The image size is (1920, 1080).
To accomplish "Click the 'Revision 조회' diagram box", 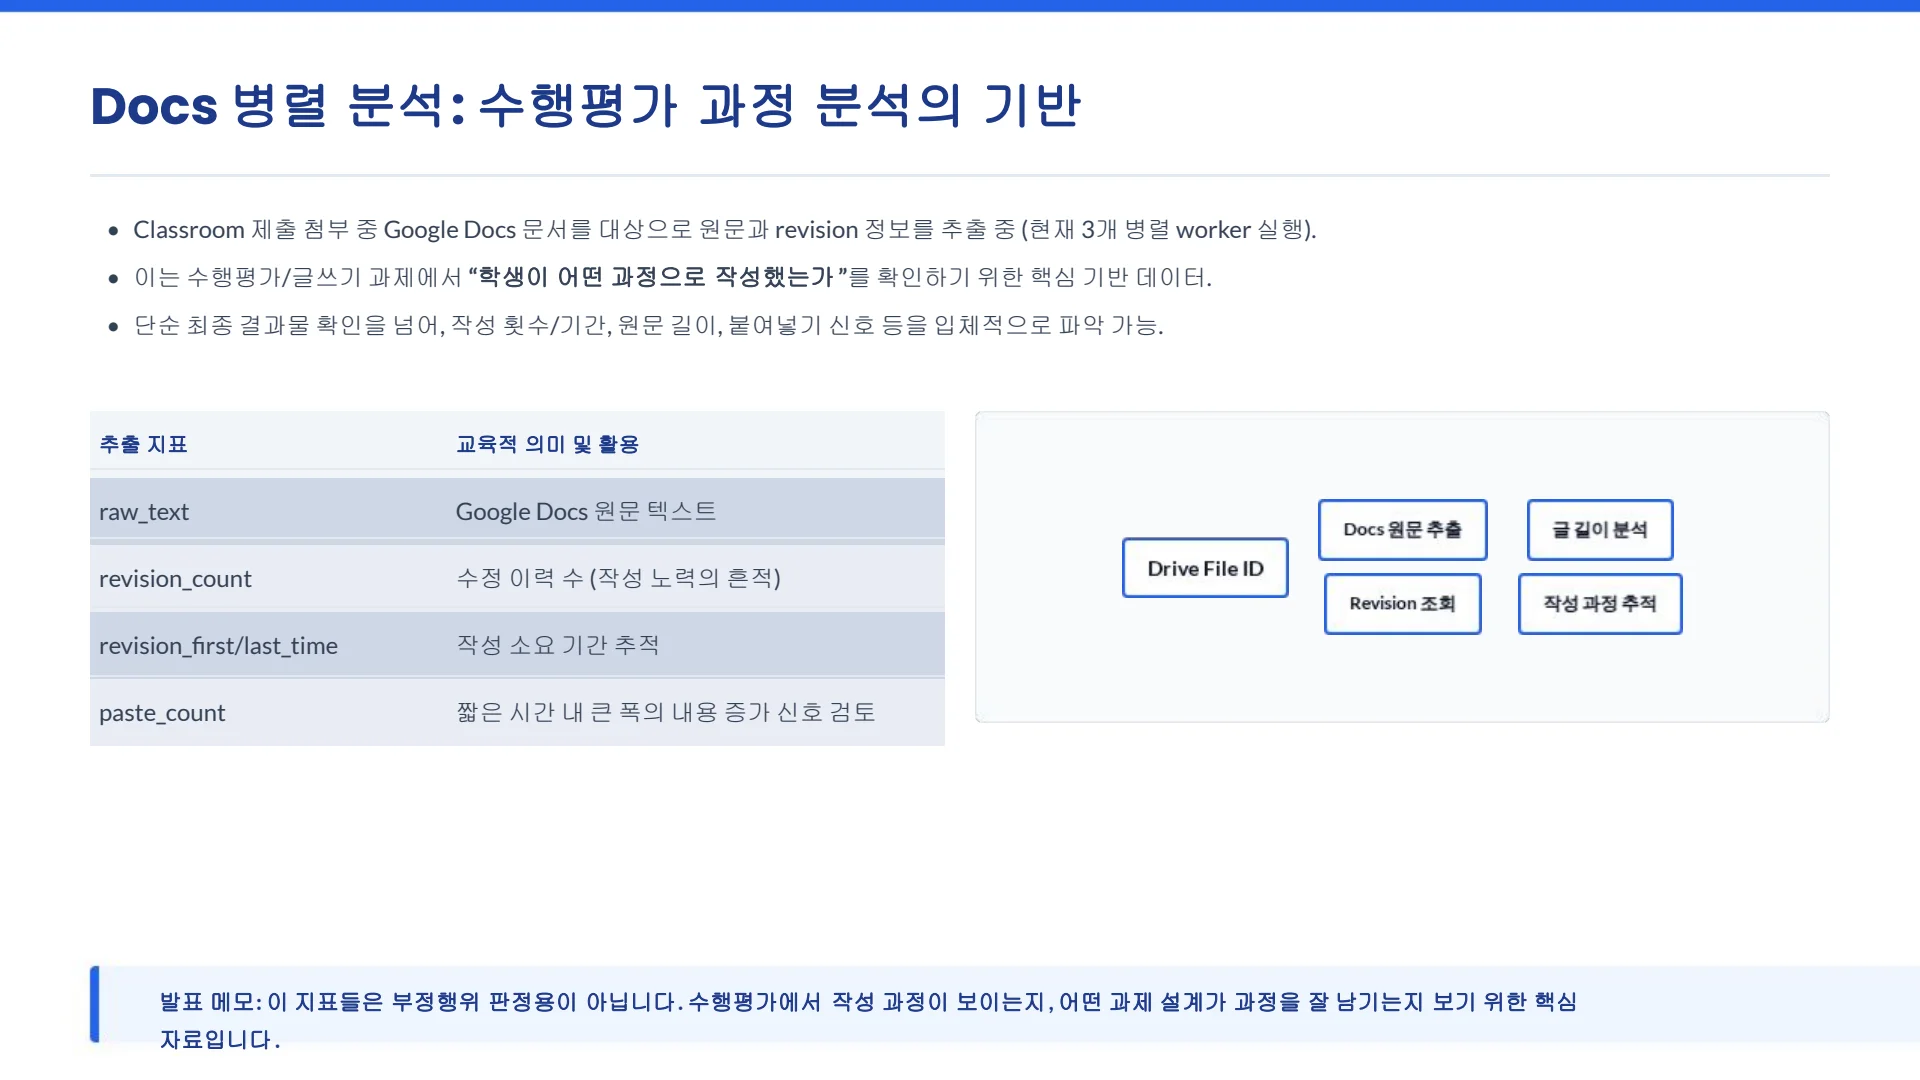I will (x=1402, y=604).
